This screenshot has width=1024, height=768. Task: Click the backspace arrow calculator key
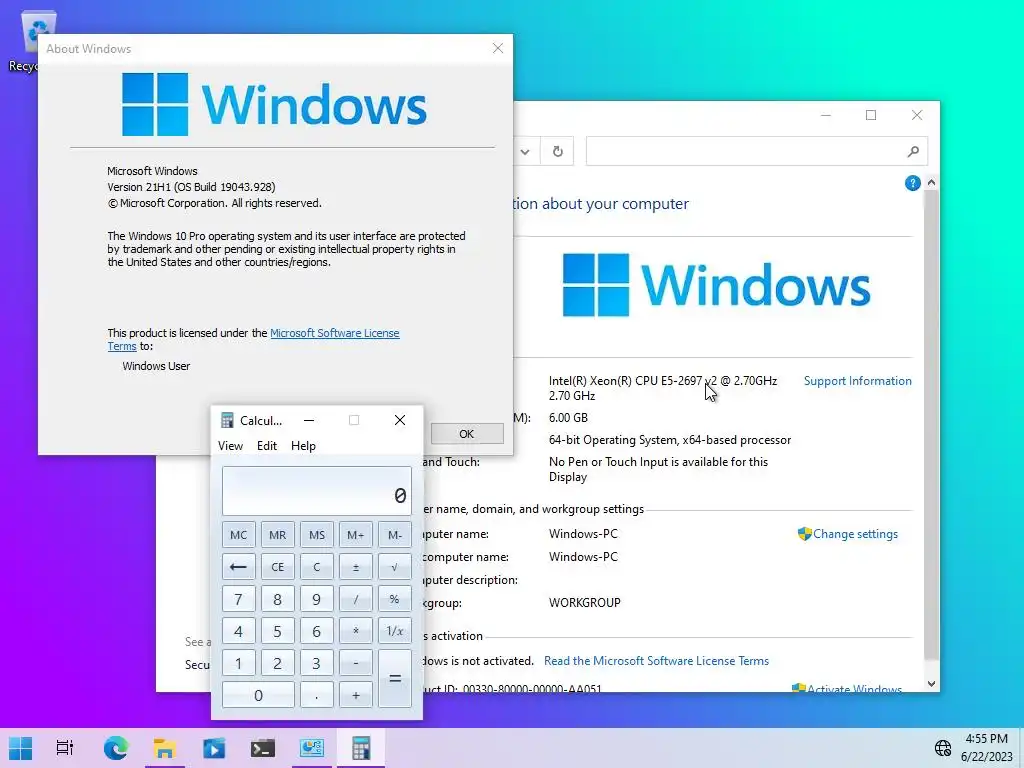pyautogui.click(x=238, y=567)
